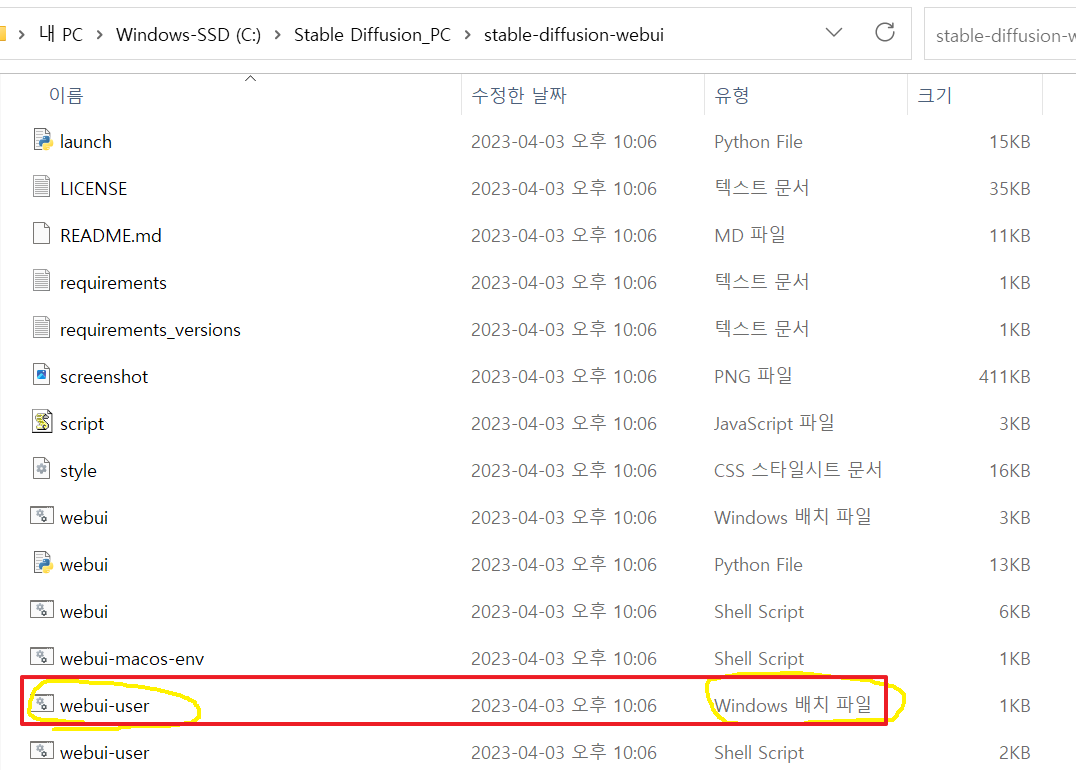Sort files by the 수정한 날짜 column

click(x=519, y=95)
